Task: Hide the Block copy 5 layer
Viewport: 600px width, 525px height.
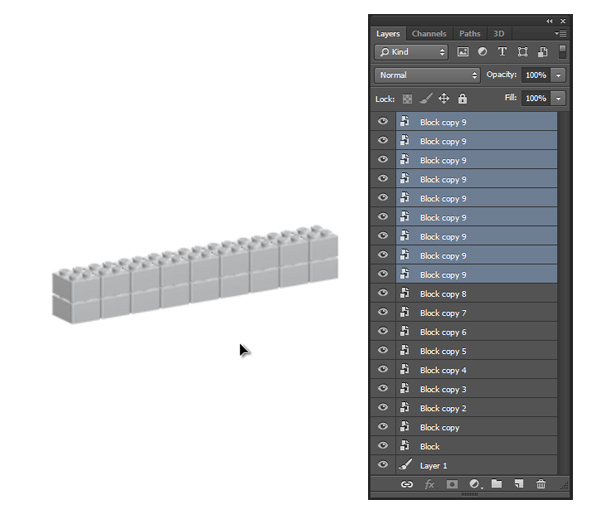Action: click(x=383, y=351)
